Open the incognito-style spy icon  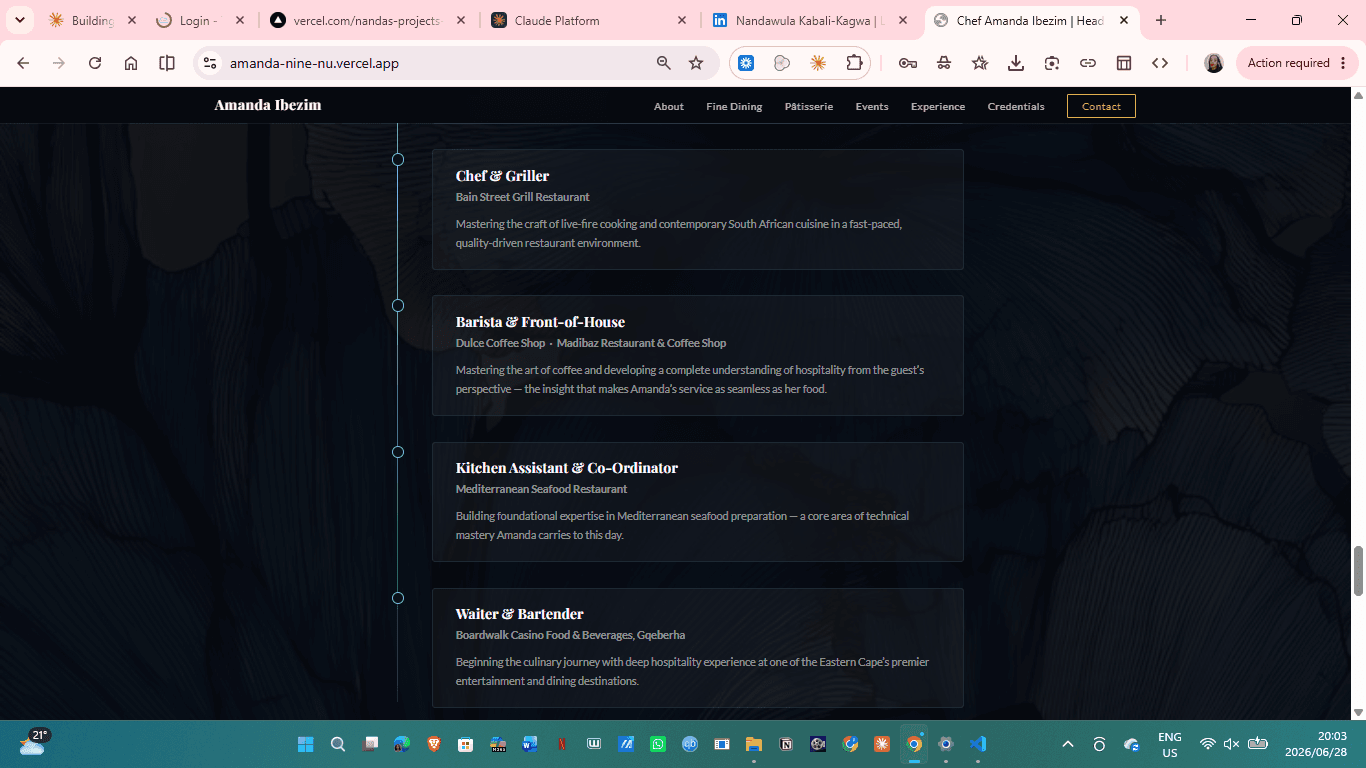pyautogui.click(x=944, y=63)
